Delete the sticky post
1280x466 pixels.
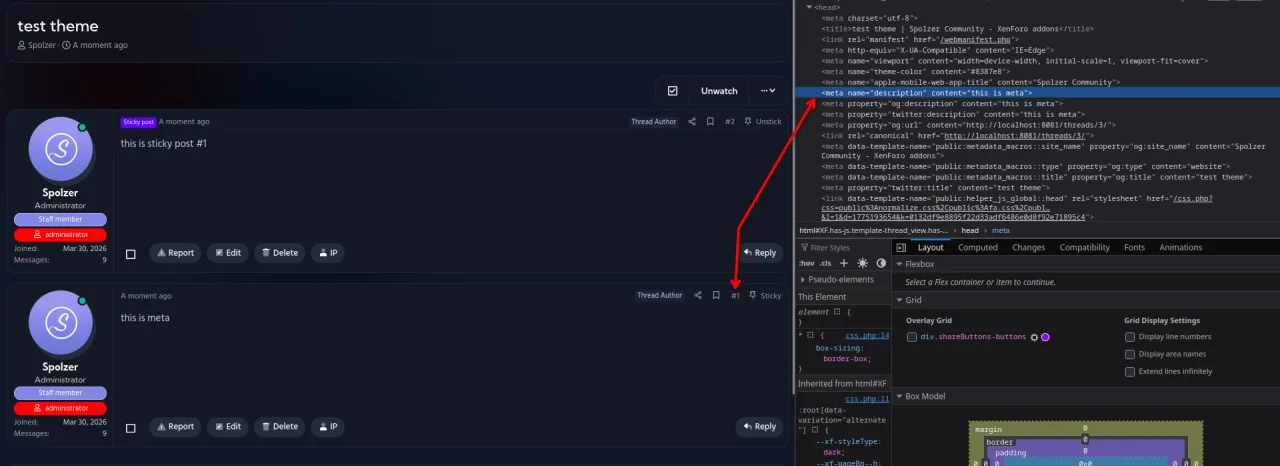(x=280, y=253)
